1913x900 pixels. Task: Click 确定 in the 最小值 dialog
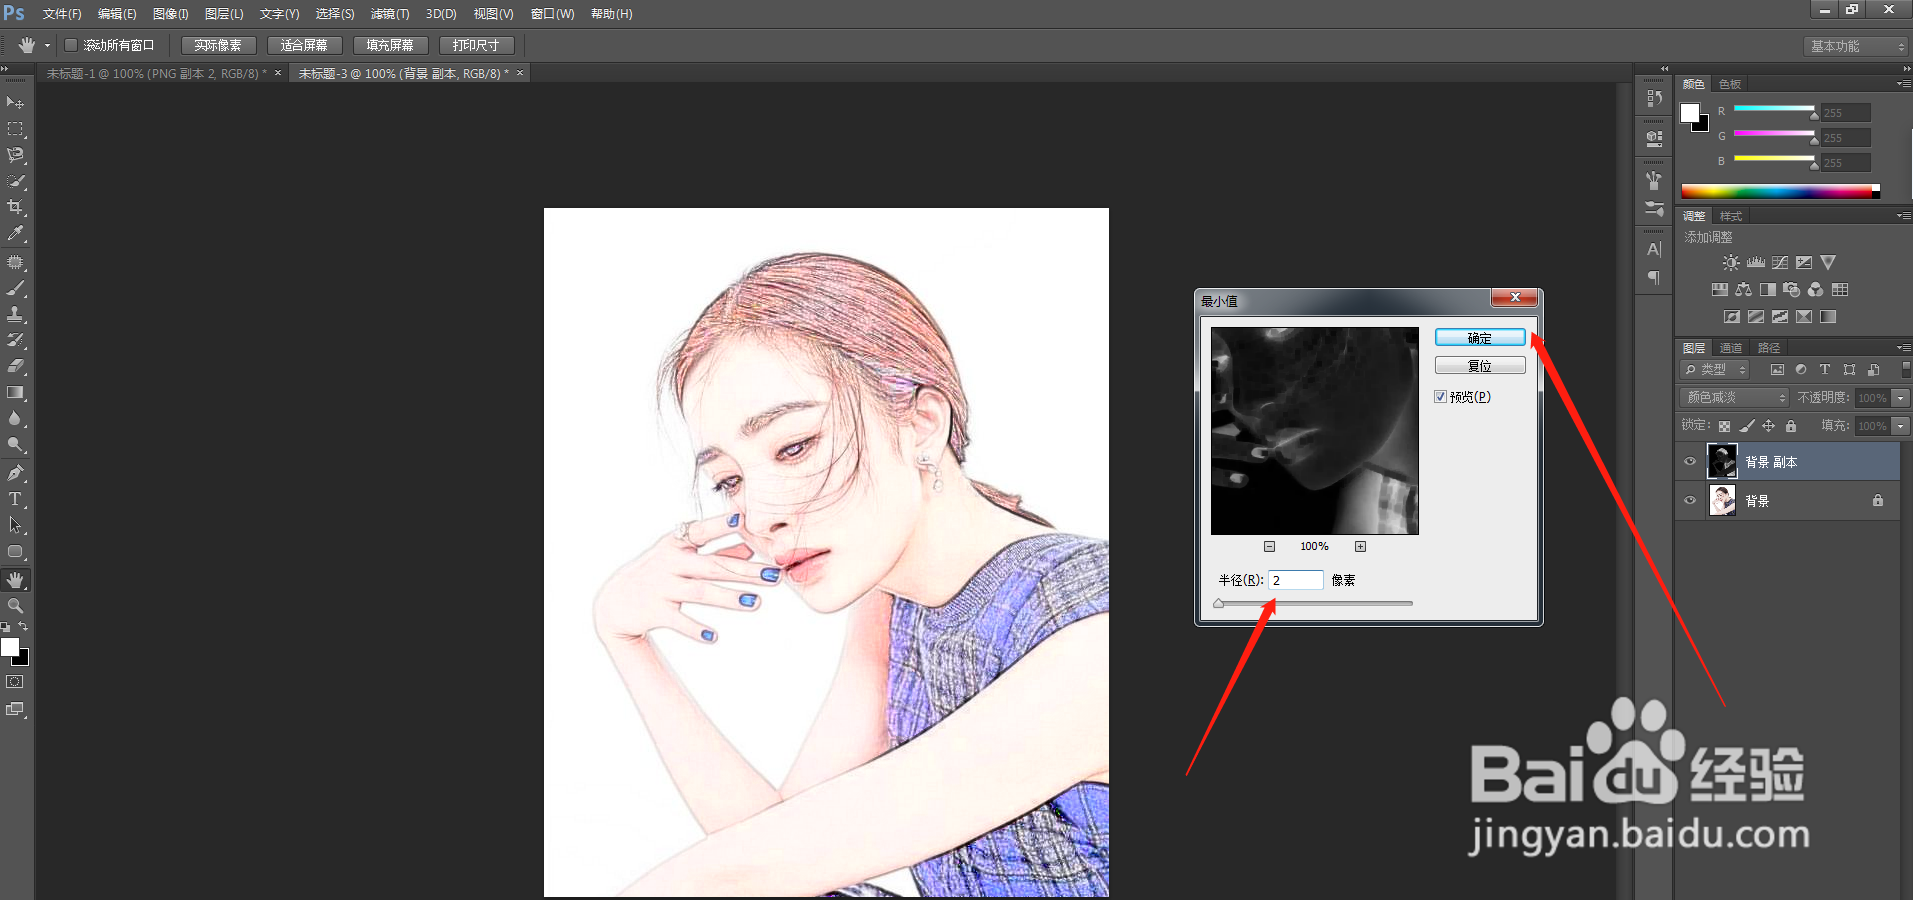pos(1480,338)
